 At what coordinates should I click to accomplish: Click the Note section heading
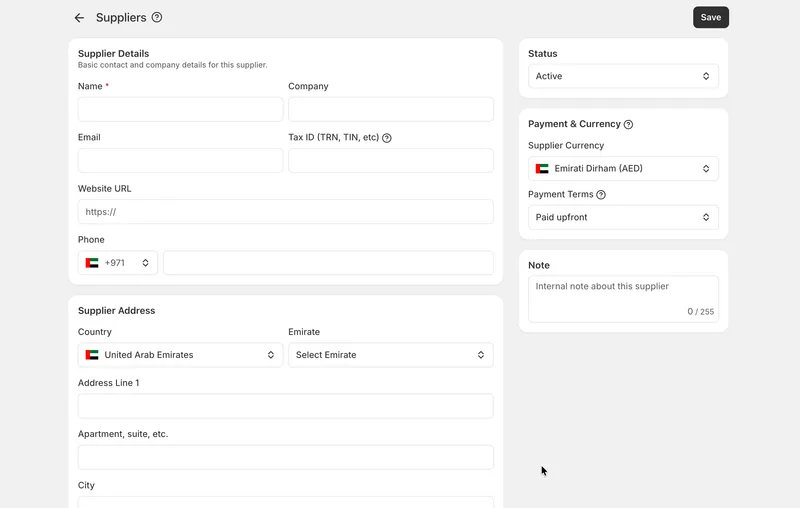[x=539, y=265]
